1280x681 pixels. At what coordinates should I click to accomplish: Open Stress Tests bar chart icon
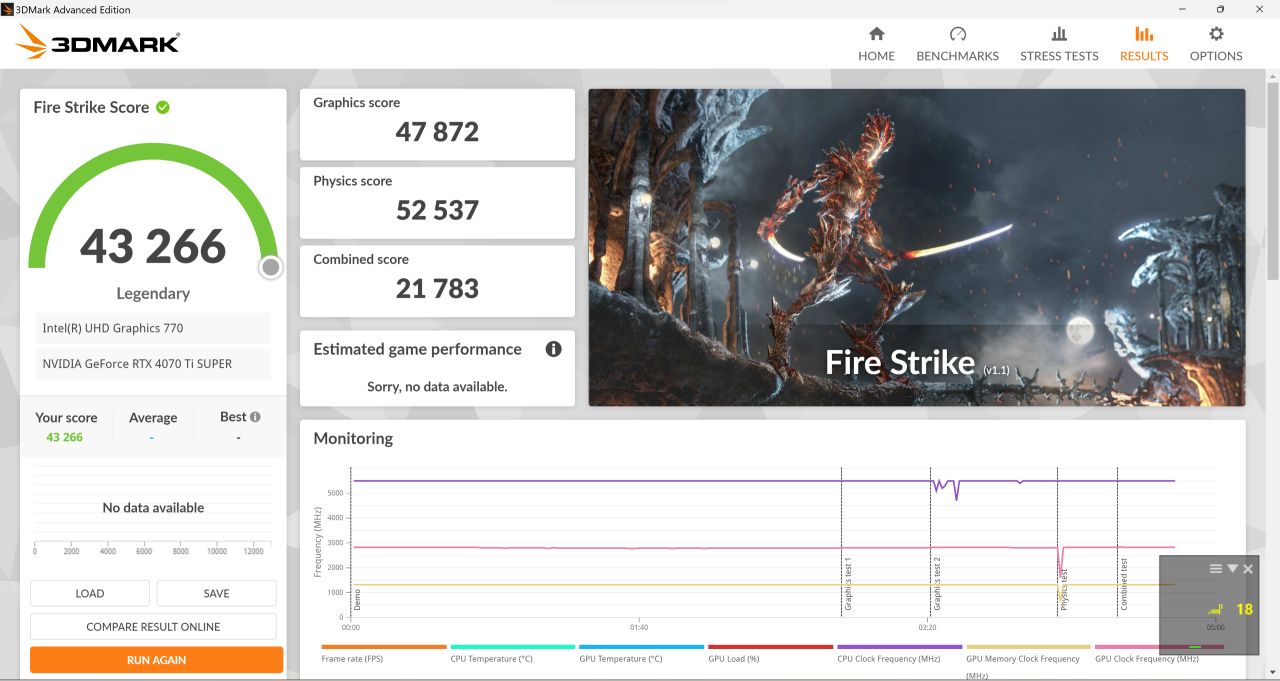pos(1059,34)
